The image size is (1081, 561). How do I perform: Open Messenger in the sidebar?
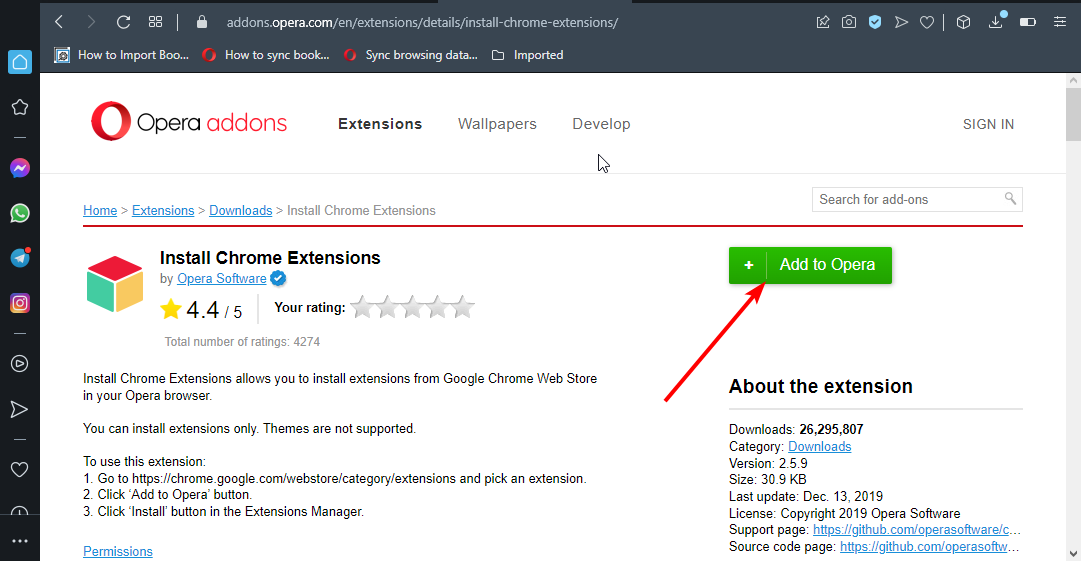click(x=19, y=168)
